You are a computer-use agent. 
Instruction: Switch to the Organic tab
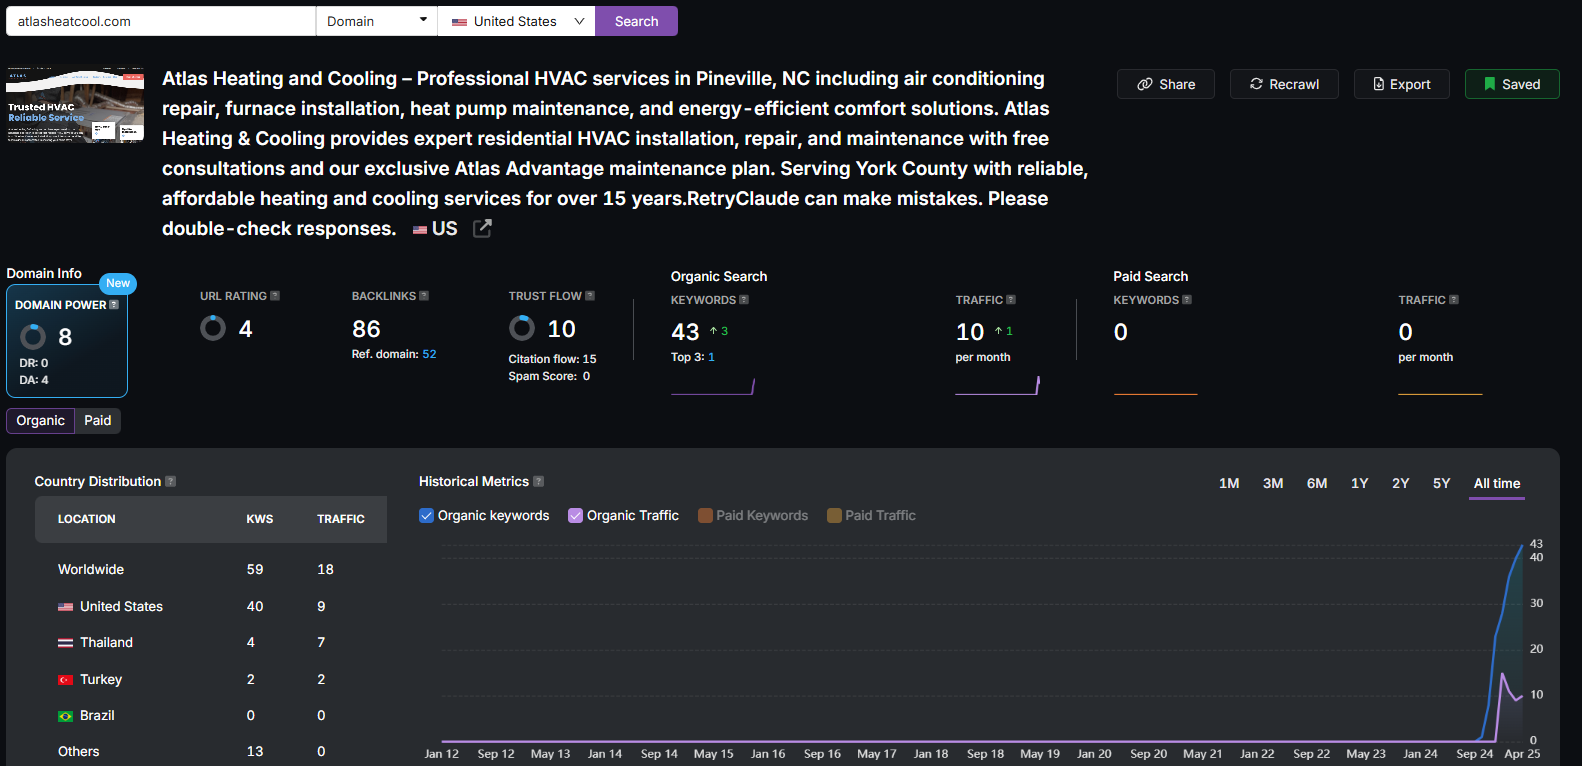click(x=40, y=421)
